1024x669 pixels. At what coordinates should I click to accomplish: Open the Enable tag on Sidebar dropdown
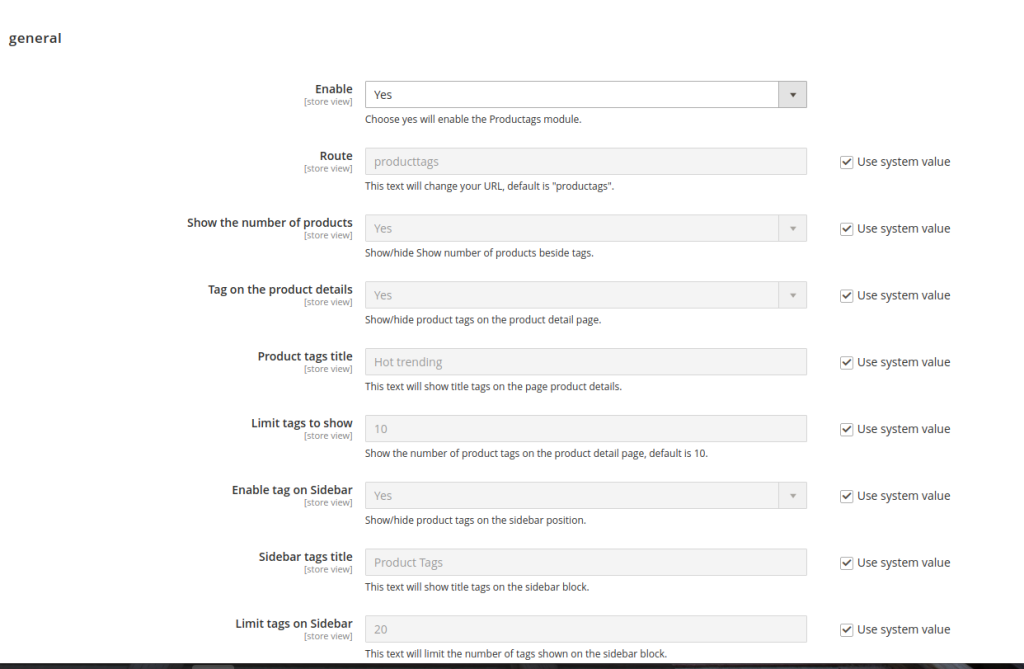click(585, 496)
